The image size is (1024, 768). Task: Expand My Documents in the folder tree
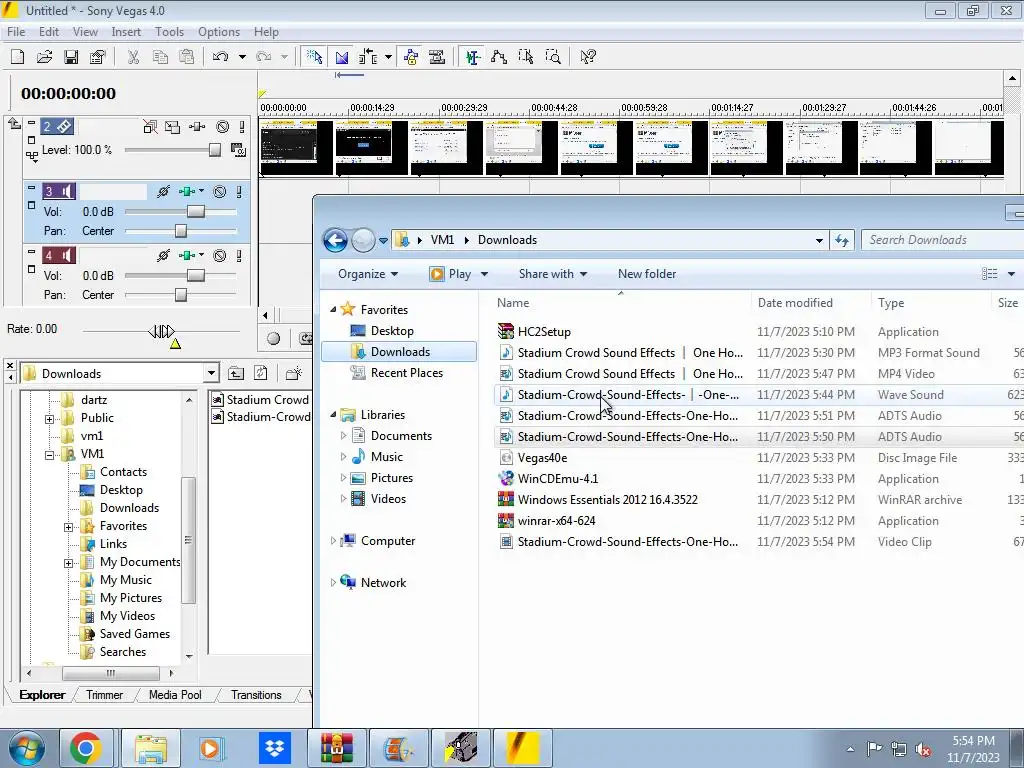(69, 563)
